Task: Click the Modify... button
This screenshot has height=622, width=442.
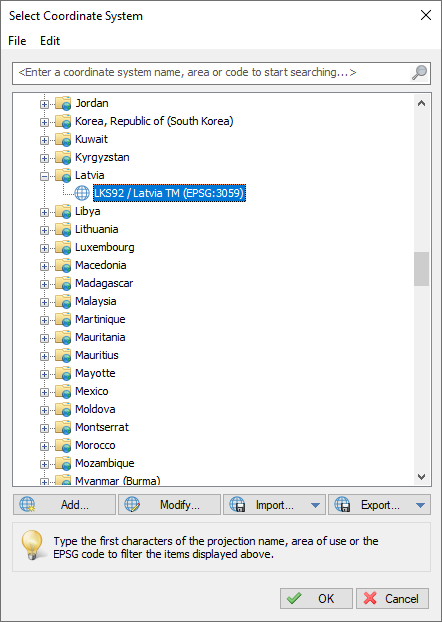Action: pos(169,505)
